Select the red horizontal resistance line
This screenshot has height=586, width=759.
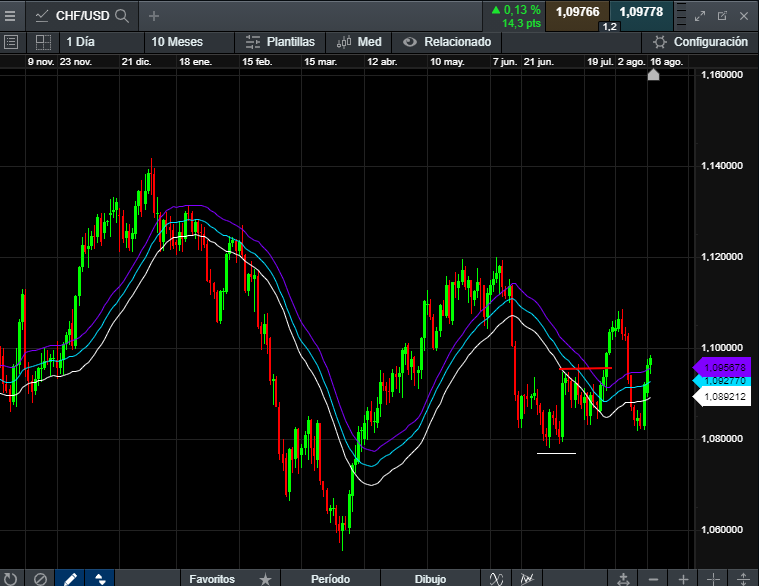point(585,369)
